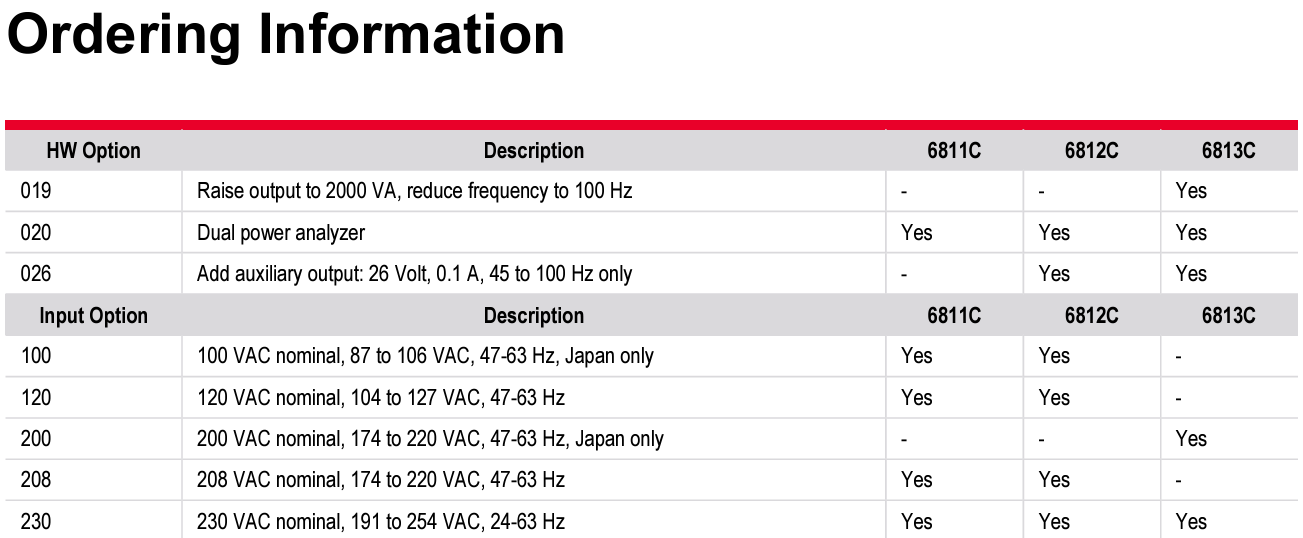Viewport: 1303px width, 538px height.
Task: Select '120 VAC nominal, 104 to 127 VAC' text
Action: pyautogui.click(x=381, y=398)
